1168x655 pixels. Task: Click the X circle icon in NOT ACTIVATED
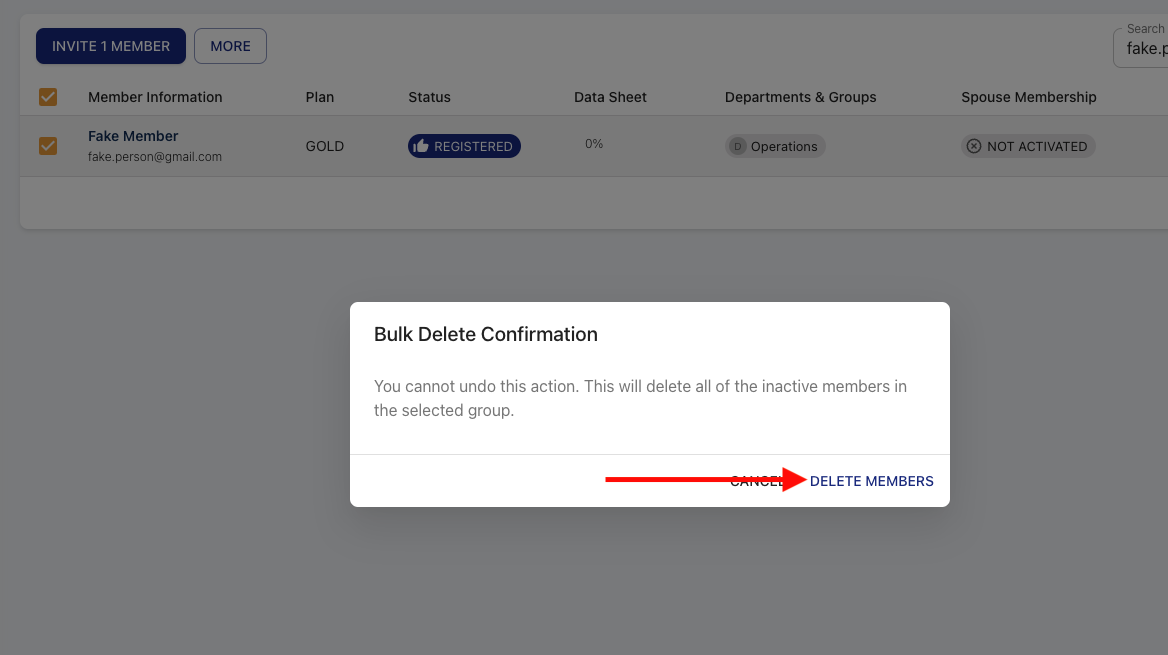[974, 146]
